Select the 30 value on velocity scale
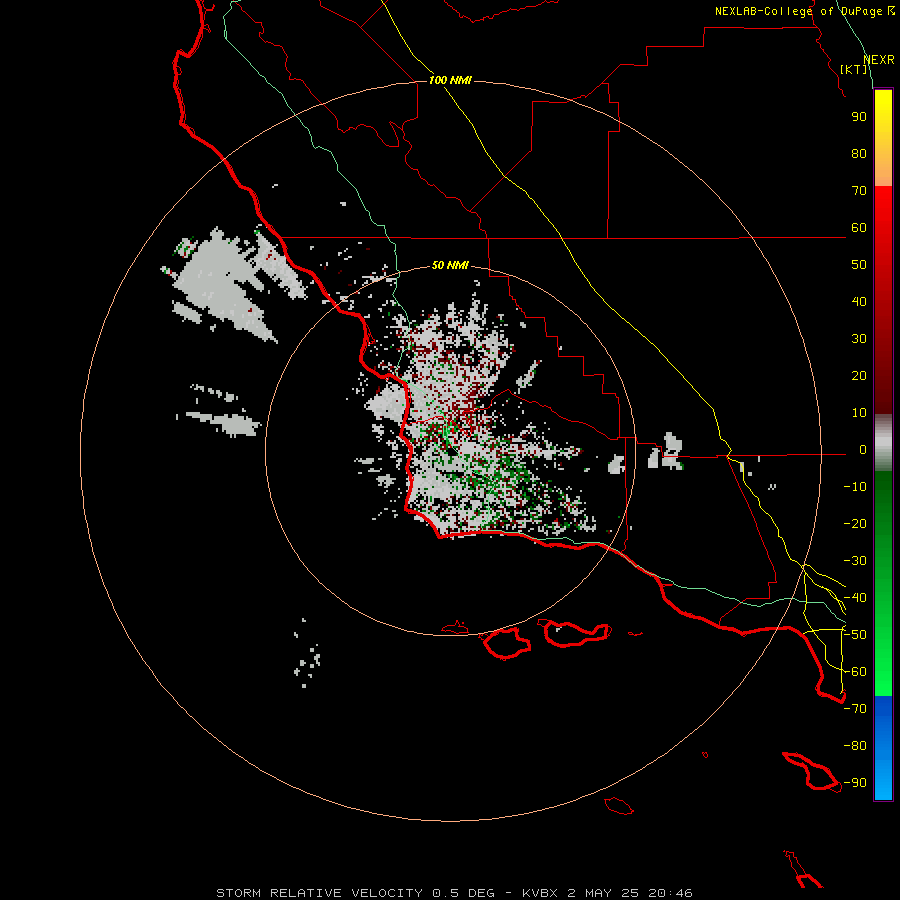The width and height of the screenshot is (900, 900). click(x=859, y=339)
